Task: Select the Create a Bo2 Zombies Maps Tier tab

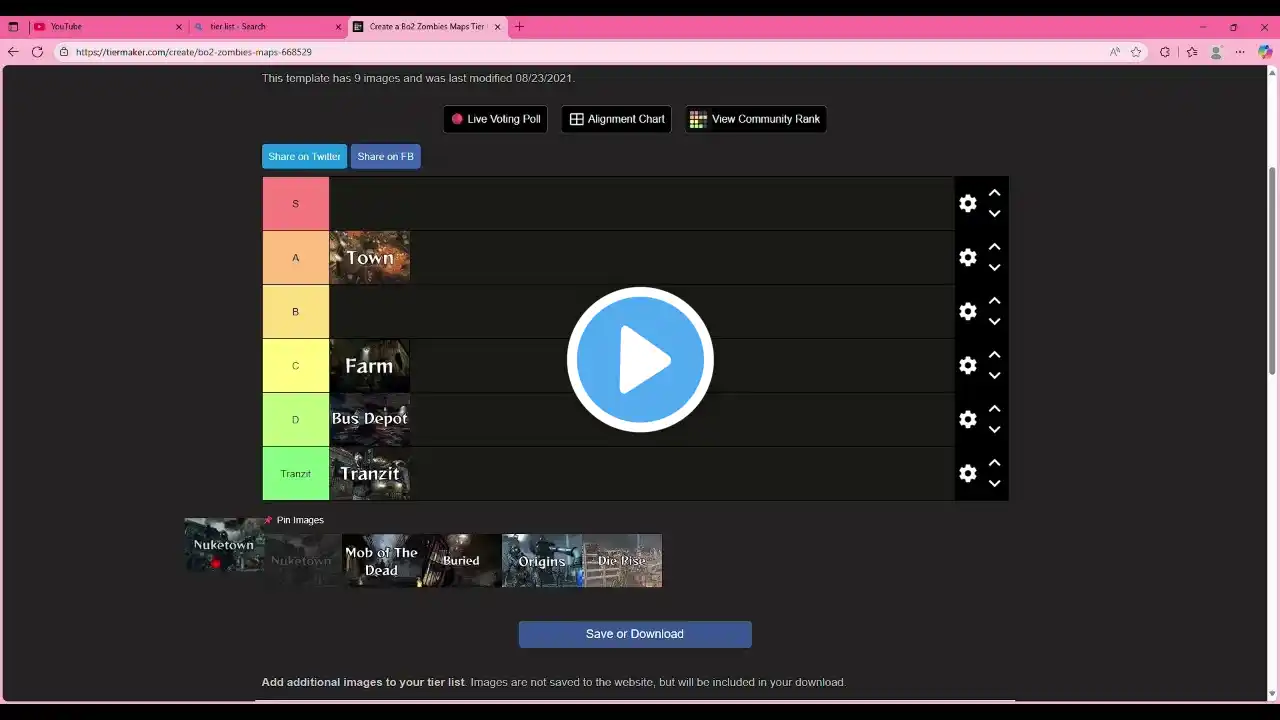Action: pyautogui.click(x=427, y=27)
